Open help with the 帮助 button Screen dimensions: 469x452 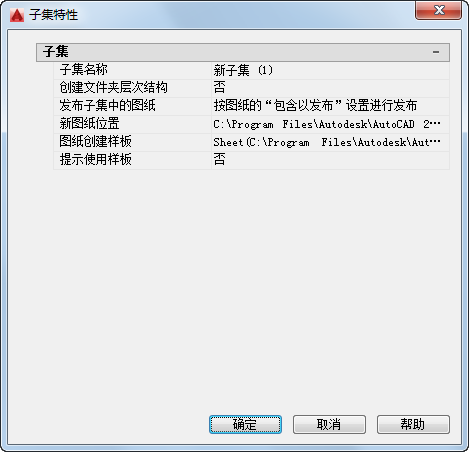pos(413,424)
